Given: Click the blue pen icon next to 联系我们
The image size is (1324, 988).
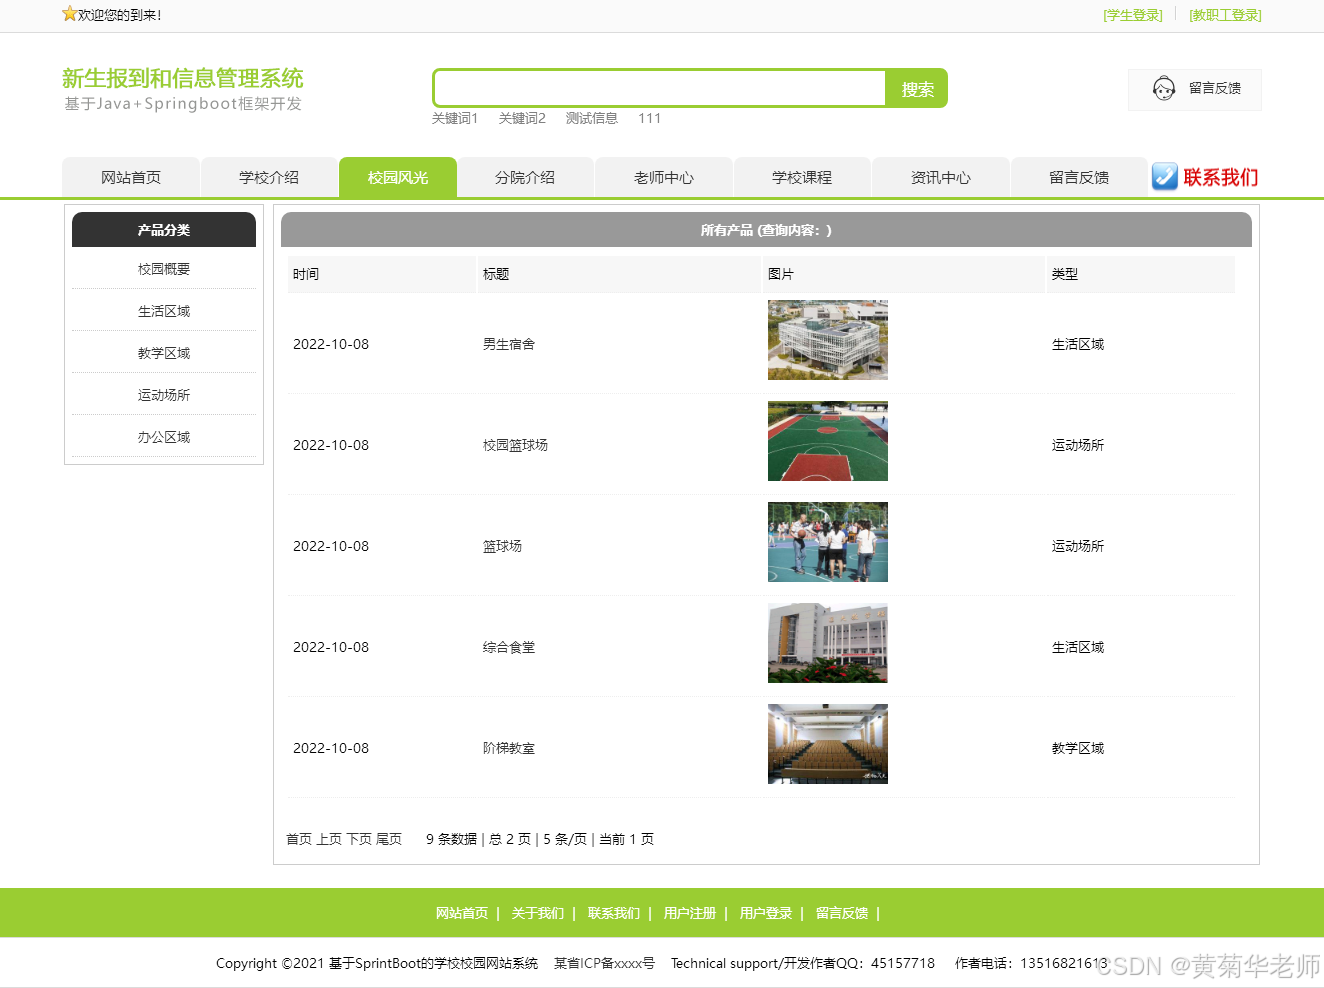Looking at the screenshot, I should pyautogui.click(x=1164, y=176).
